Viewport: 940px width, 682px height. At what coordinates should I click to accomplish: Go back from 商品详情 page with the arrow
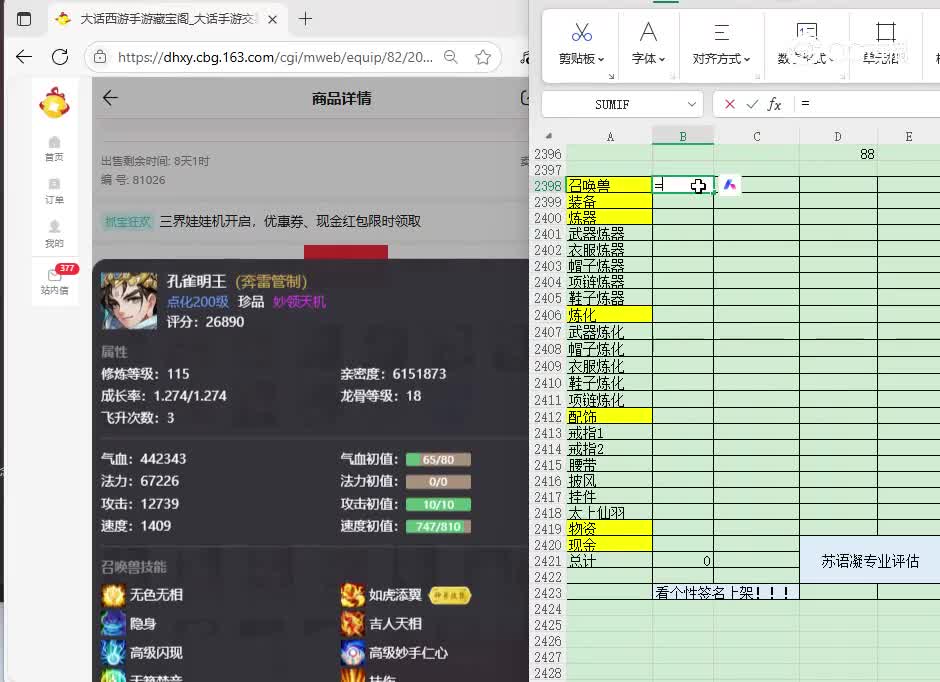110,98
